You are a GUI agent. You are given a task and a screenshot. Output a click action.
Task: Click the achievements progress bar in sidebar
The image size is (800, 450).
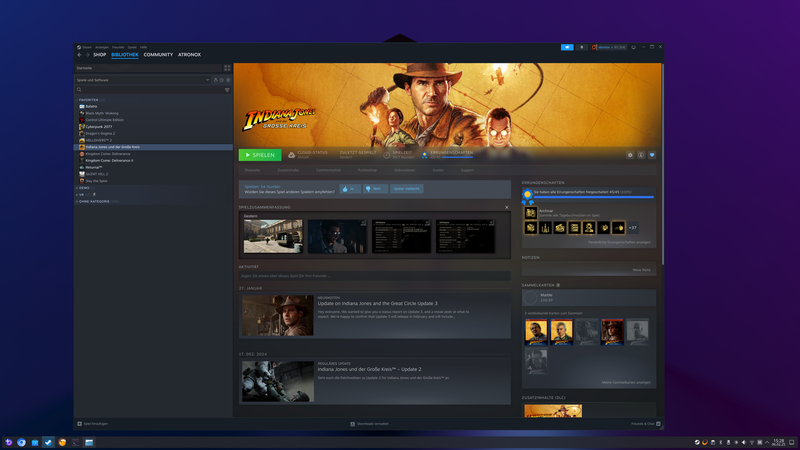coord(593,197)
